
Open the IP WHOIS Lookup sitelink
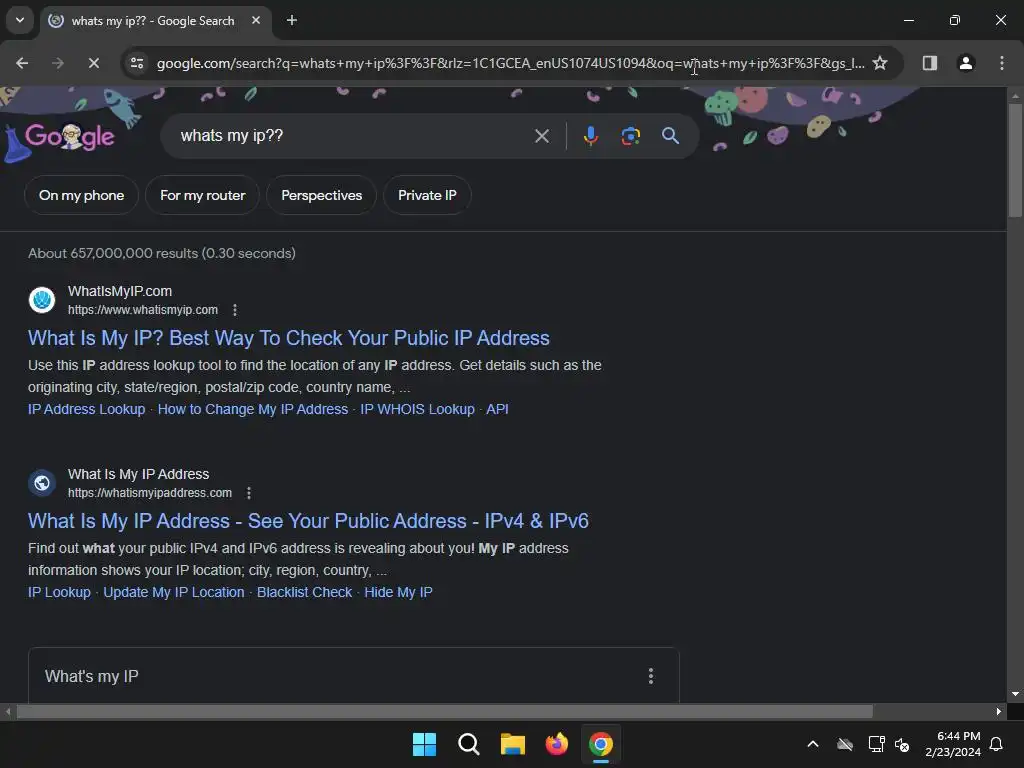[x=417, y=409]
